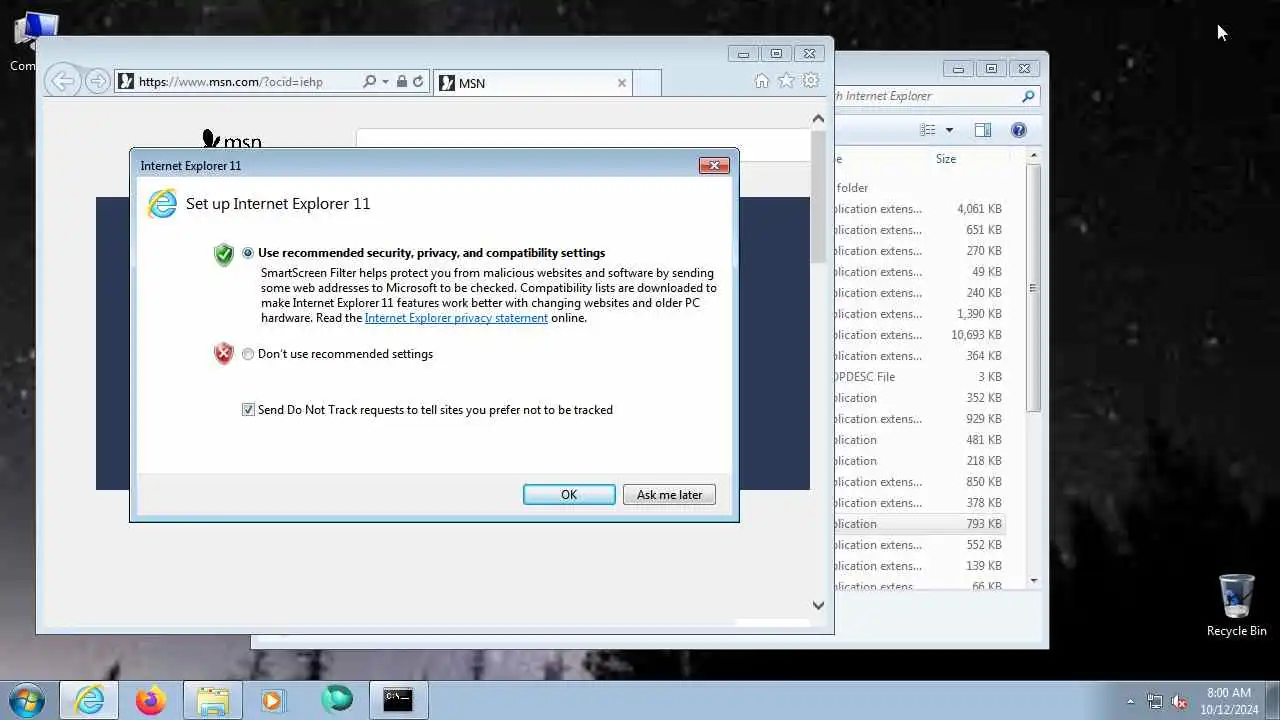1280x720 pixels.
Task: Select Use recommended security settings radio
Action: click(248, 253)
